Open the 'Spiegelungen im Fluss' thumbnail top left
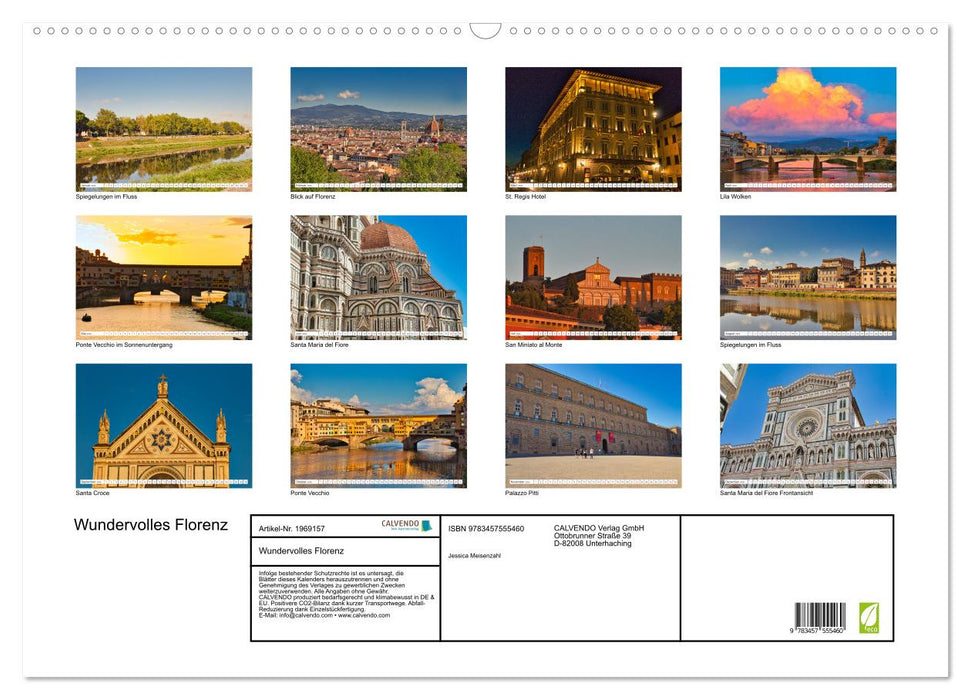Screen dimensions: 971x700 (163, 128)
